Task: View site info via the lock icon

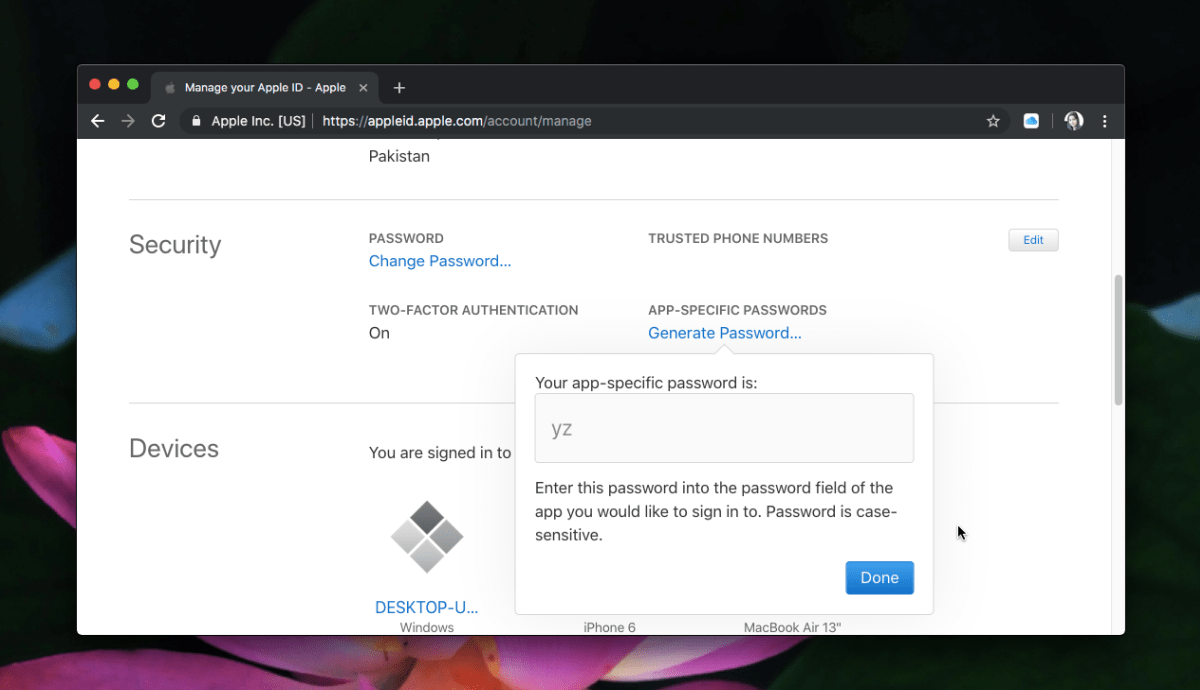Action: [x=196, y=121]
